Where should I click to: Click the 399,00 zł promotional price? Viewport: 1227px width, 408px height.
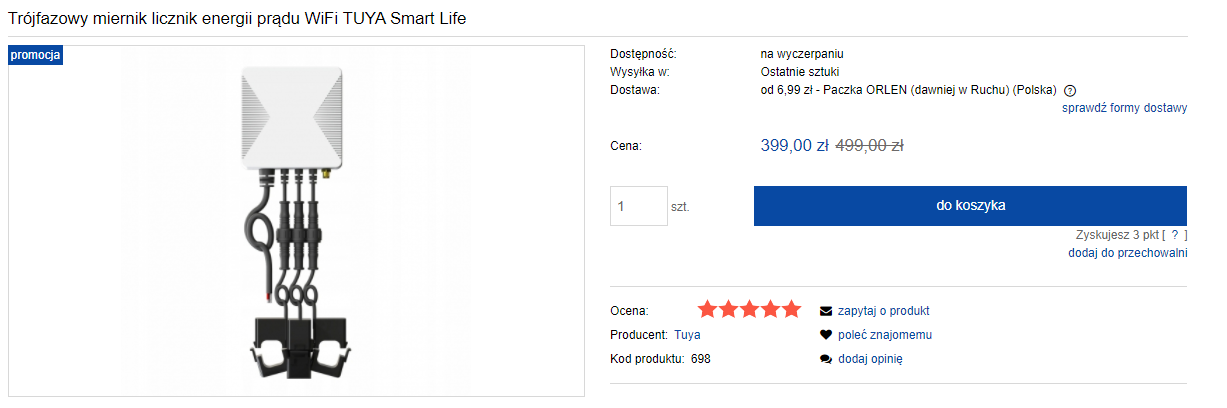pyautogui.click(x=795, y=145)
